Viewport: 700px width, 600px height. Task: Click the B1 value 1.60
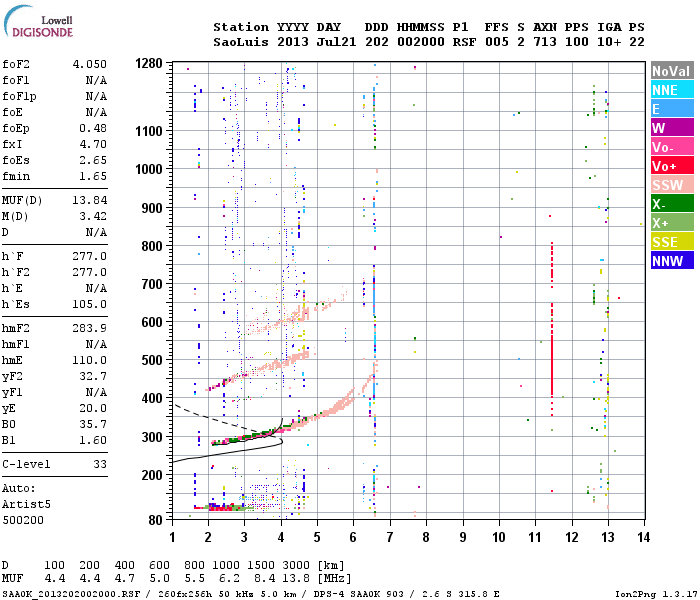point(93,440)
